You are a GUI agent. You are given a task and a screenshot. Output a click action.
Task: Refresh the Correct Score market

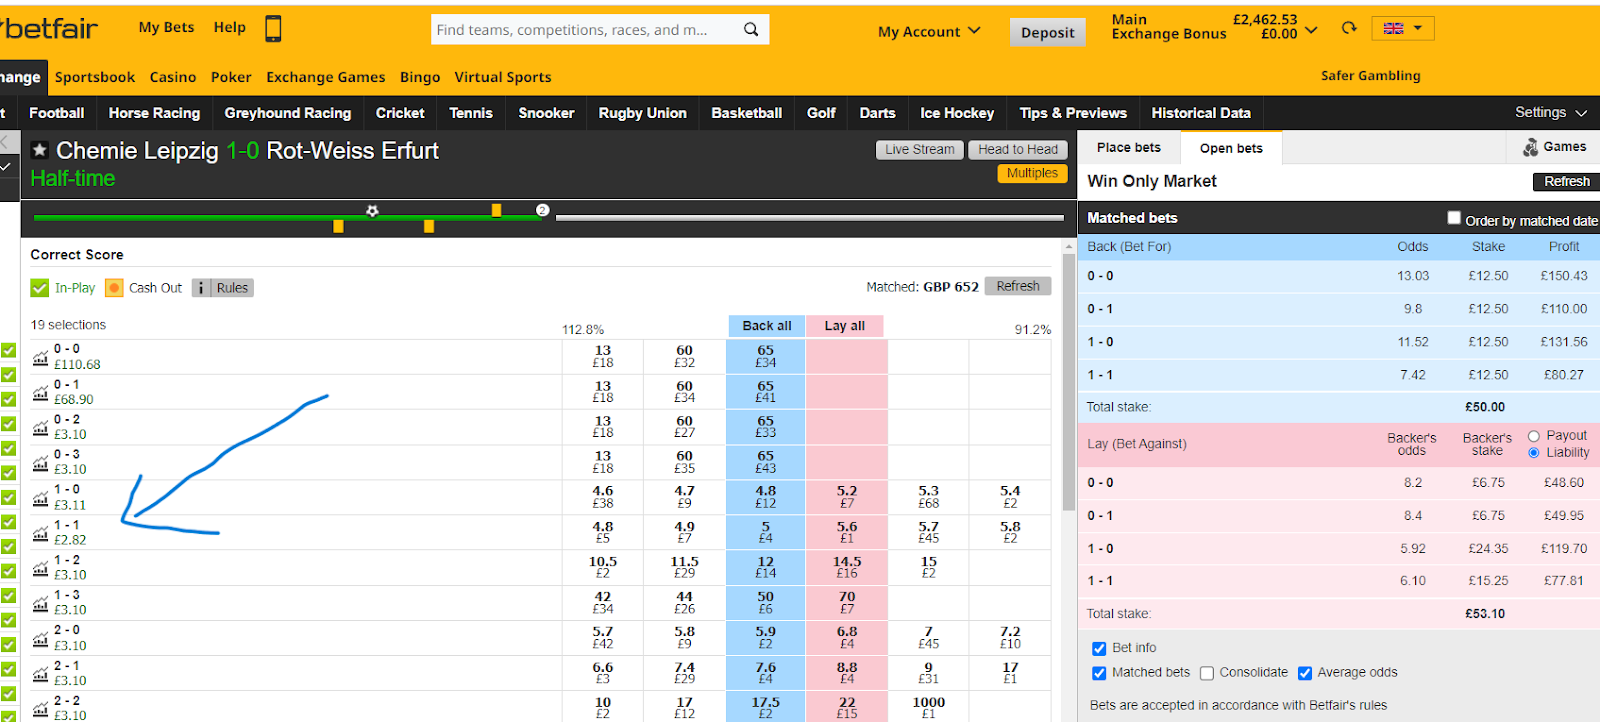[x=1018, y=286]
